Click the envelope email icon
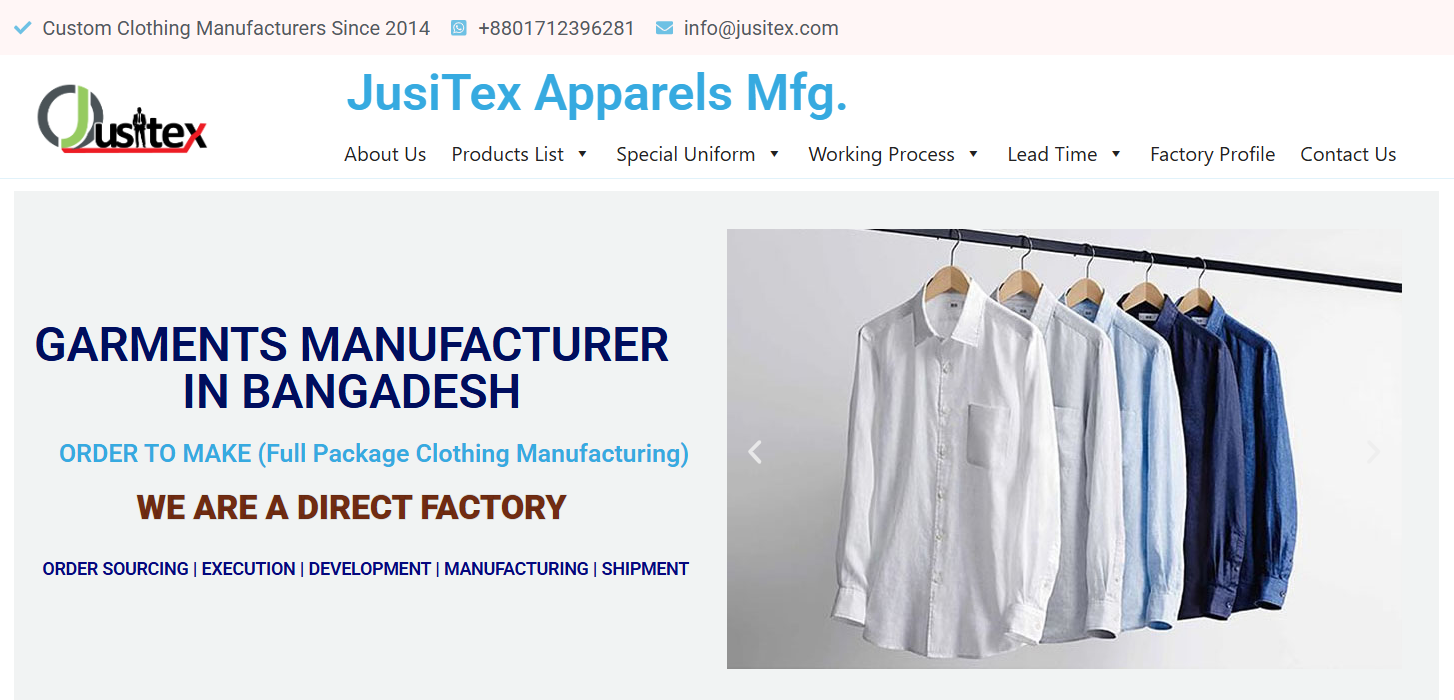1454x700 pixels. (x=664, y=28)
